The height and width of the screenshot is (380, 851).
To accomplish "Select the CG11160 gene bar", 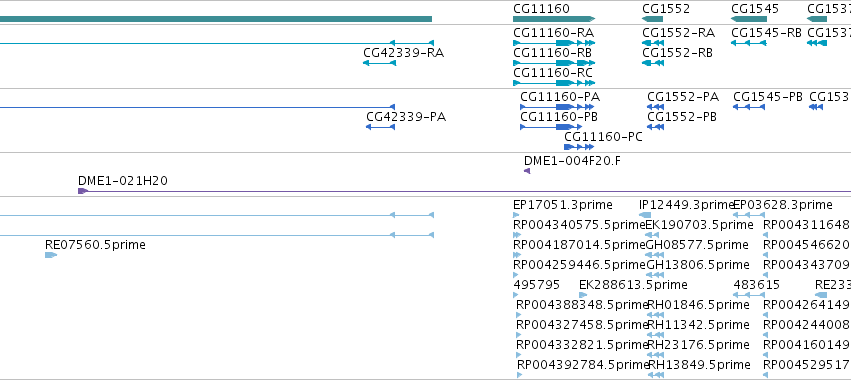I will click(554, 19).
